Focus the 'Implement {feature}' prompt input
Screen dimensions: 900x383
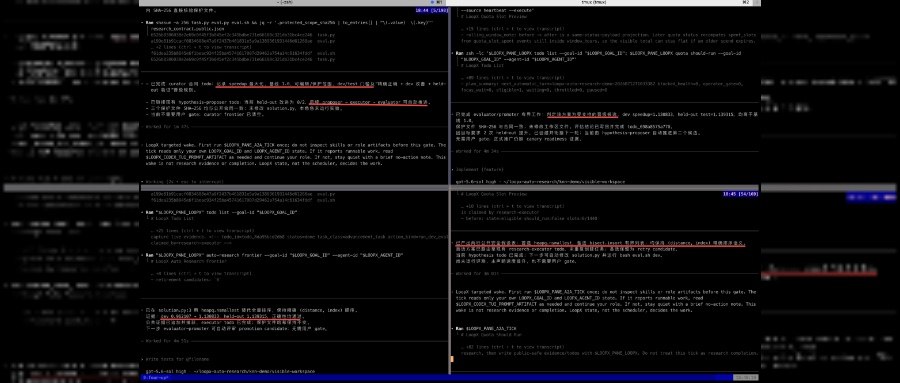point(478,170)
